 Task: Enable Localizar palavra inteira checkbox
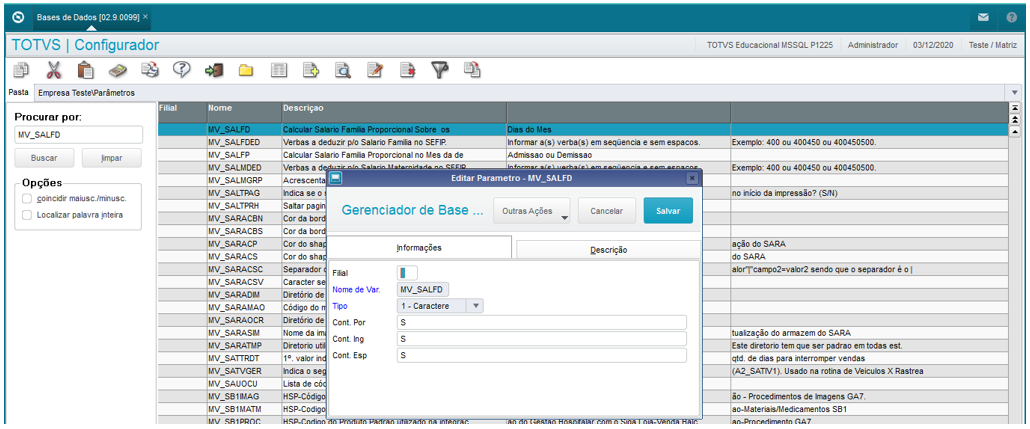point(26,215)
